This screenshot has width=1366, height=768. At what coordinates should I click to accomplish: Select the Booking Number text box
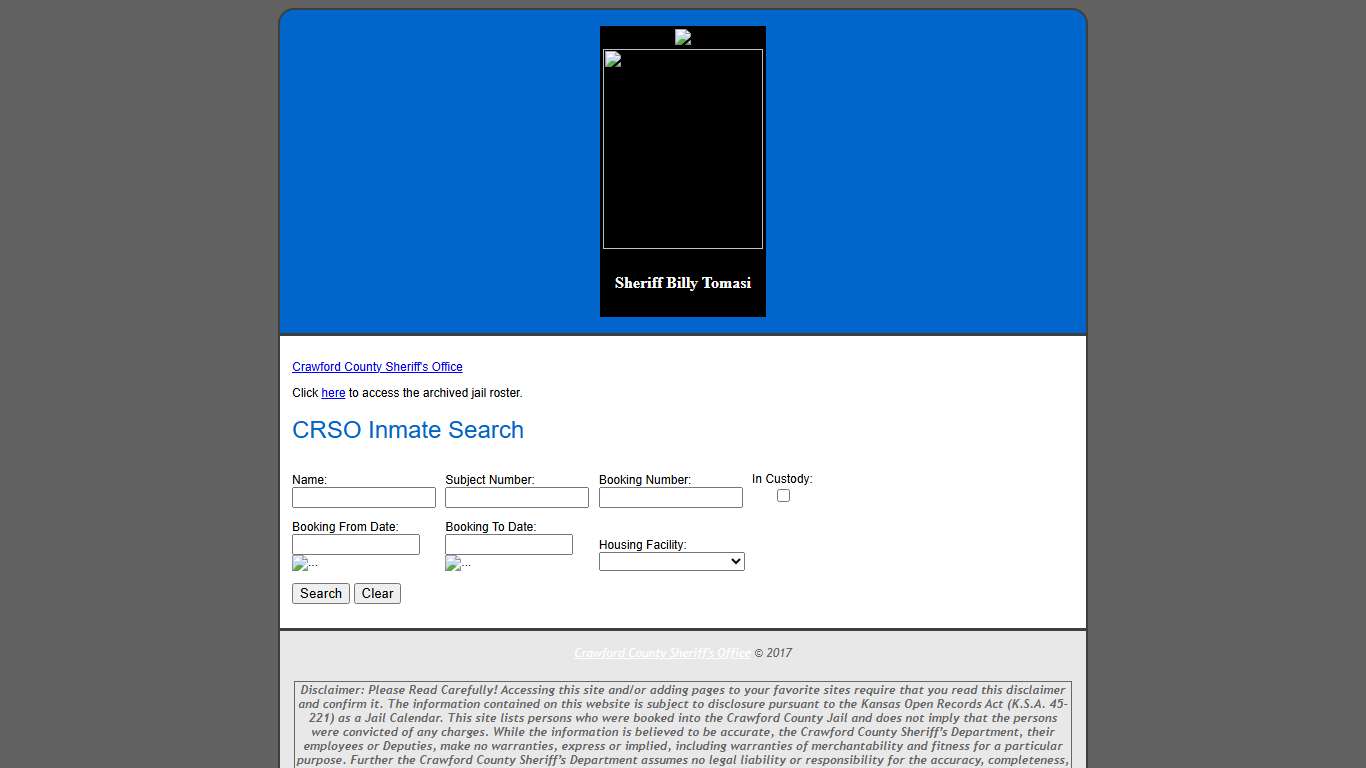tap(671, 498)
